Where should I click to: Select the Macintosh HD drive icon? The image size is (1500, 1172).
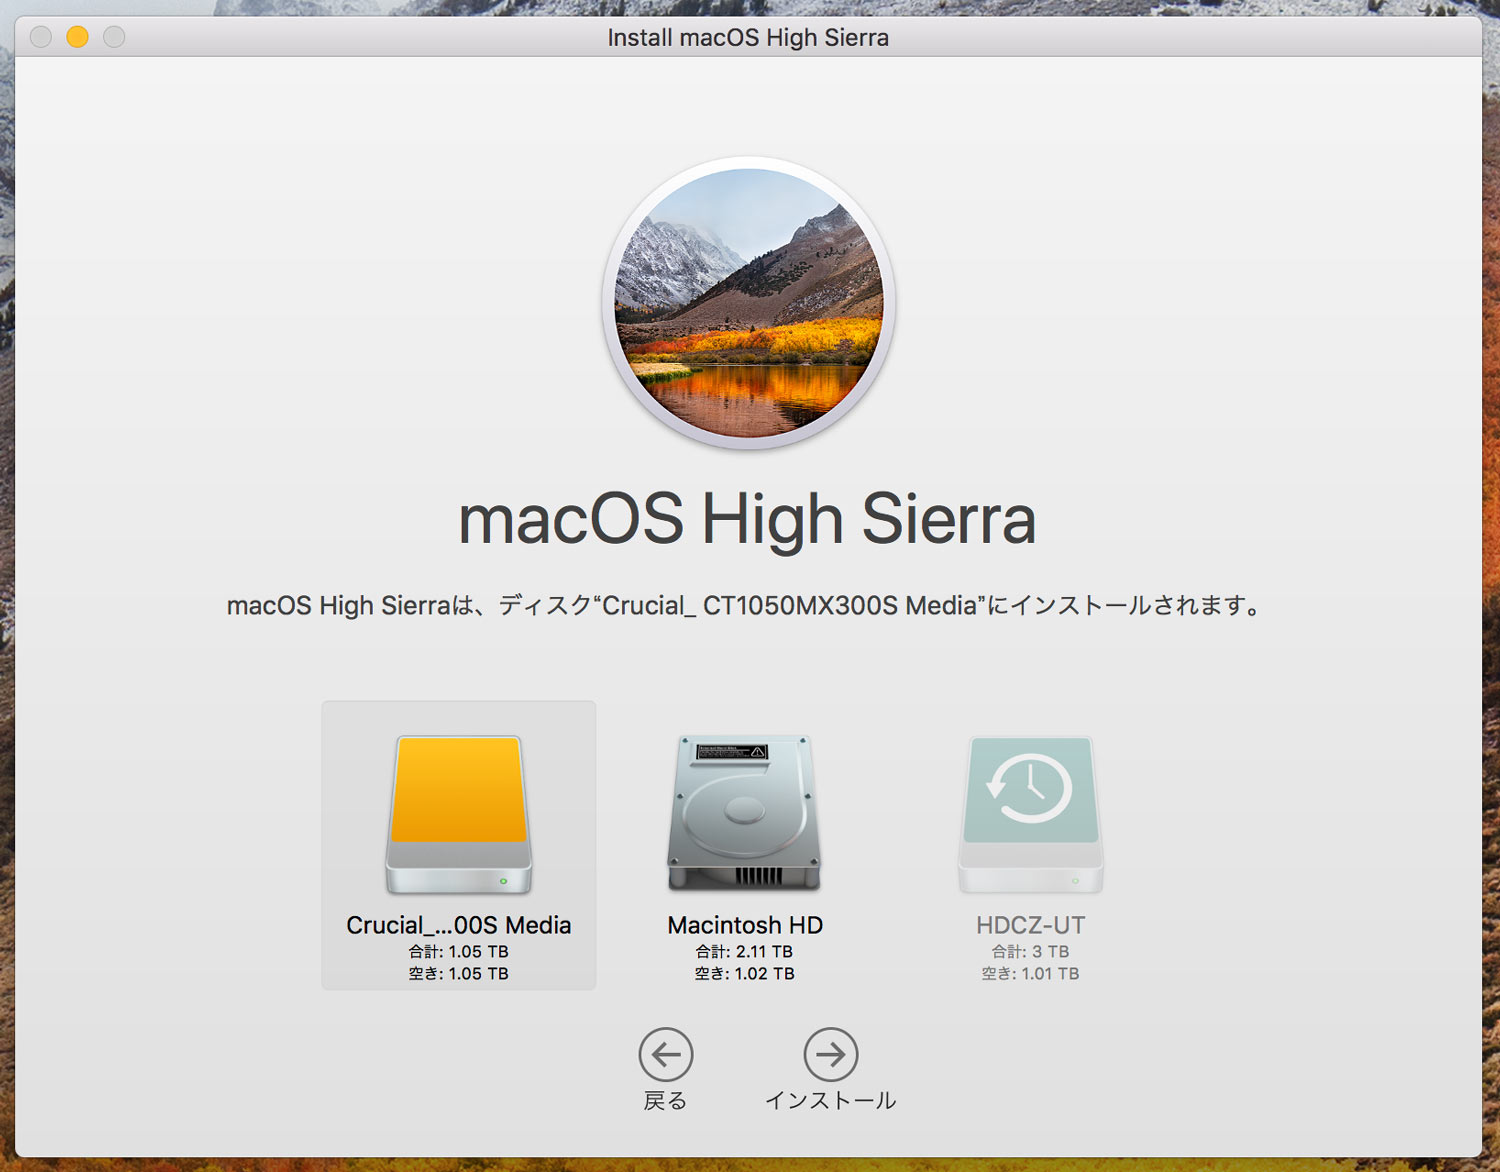pyautogui.click(x=744, y=813)
